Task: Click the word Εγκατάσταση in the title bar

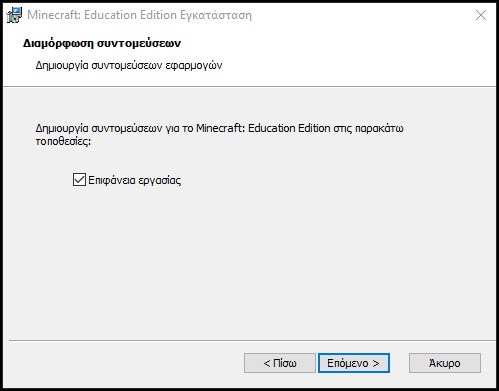Action: point(216,15)
